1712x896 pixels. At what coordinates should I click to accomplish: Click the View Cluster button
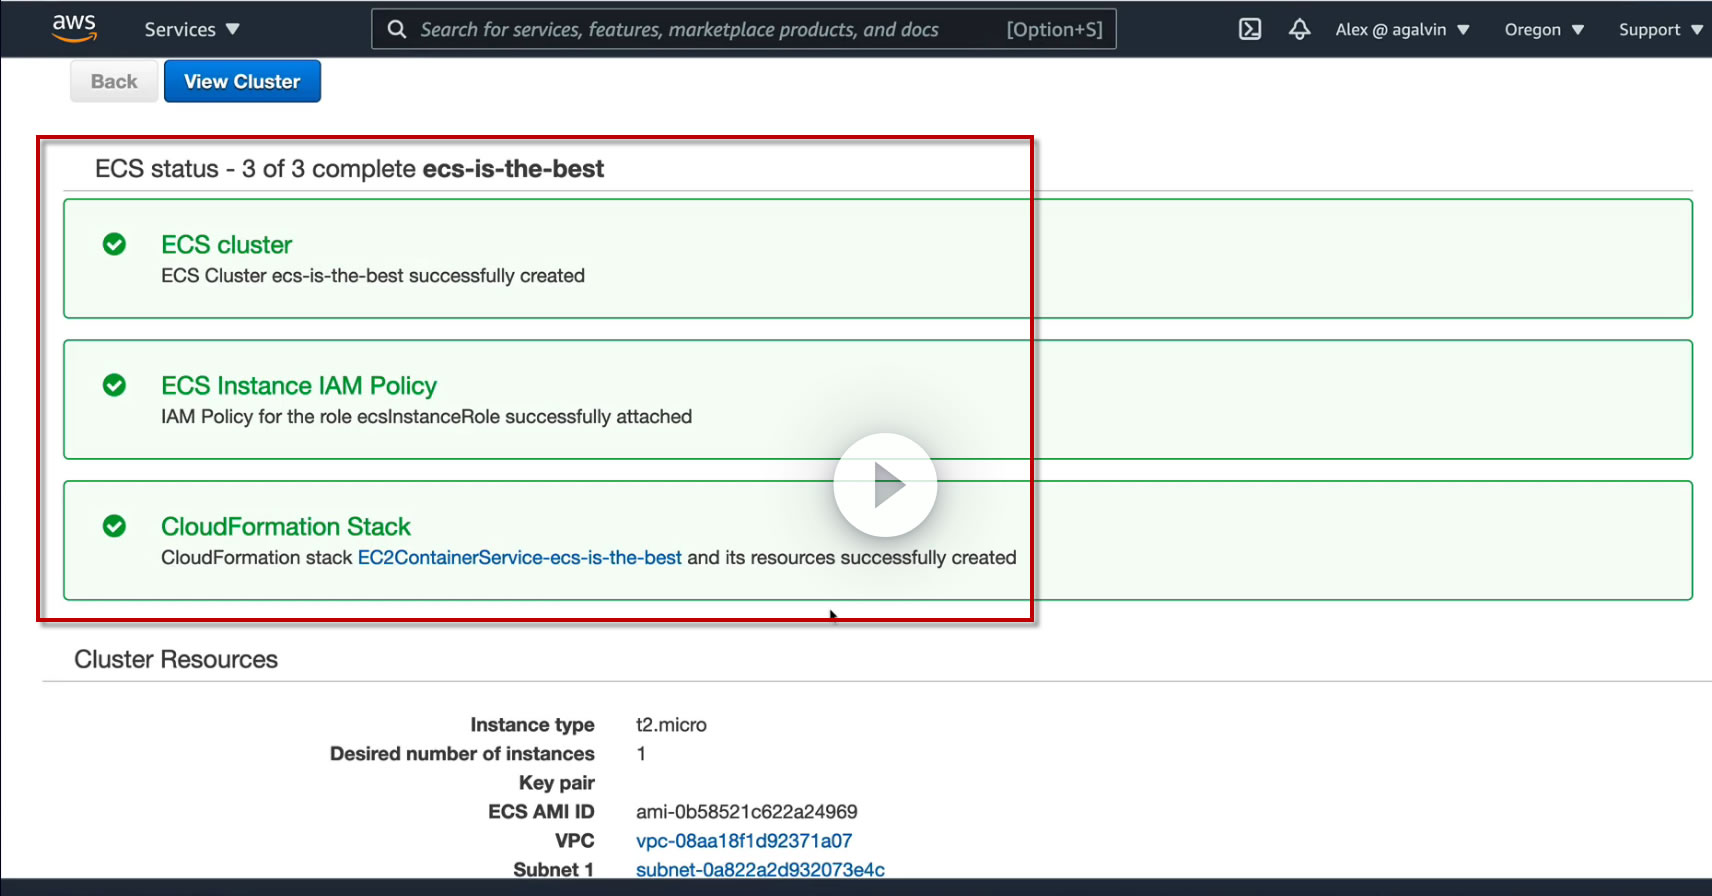[242, 81]
